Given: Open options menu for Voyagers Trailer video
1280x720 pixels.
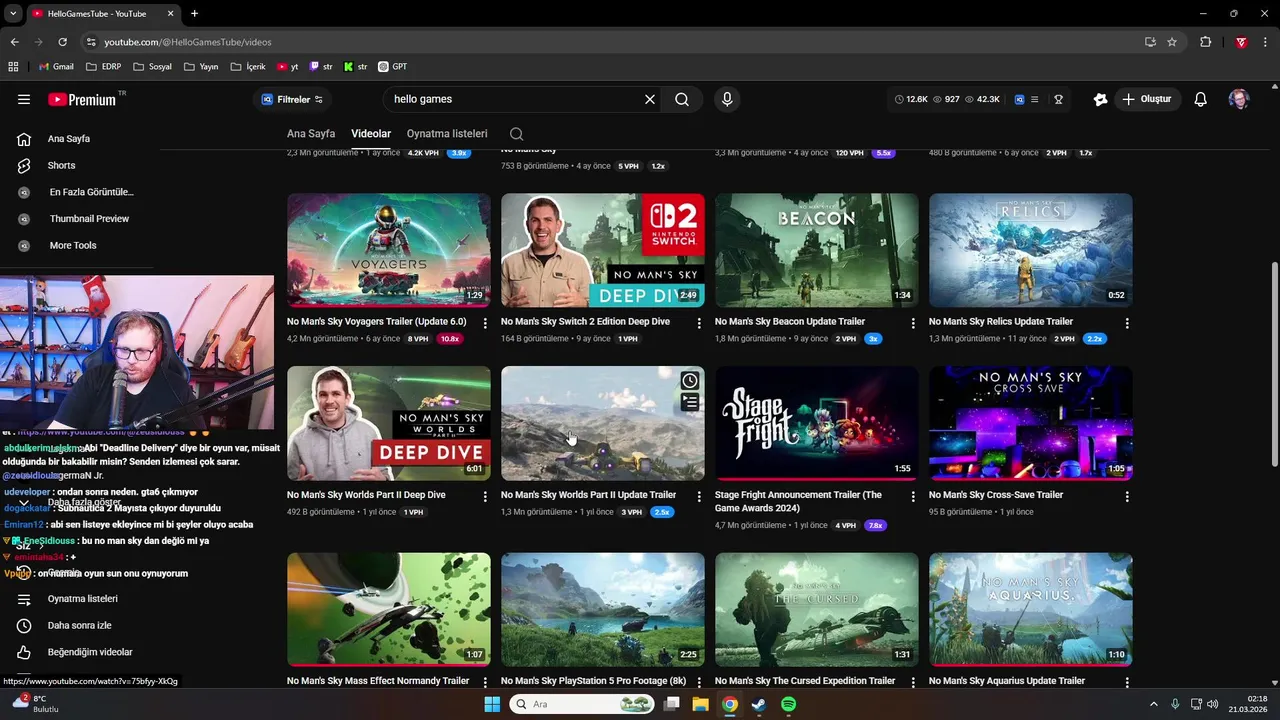Looking at the screenshot, I should 485,323.
